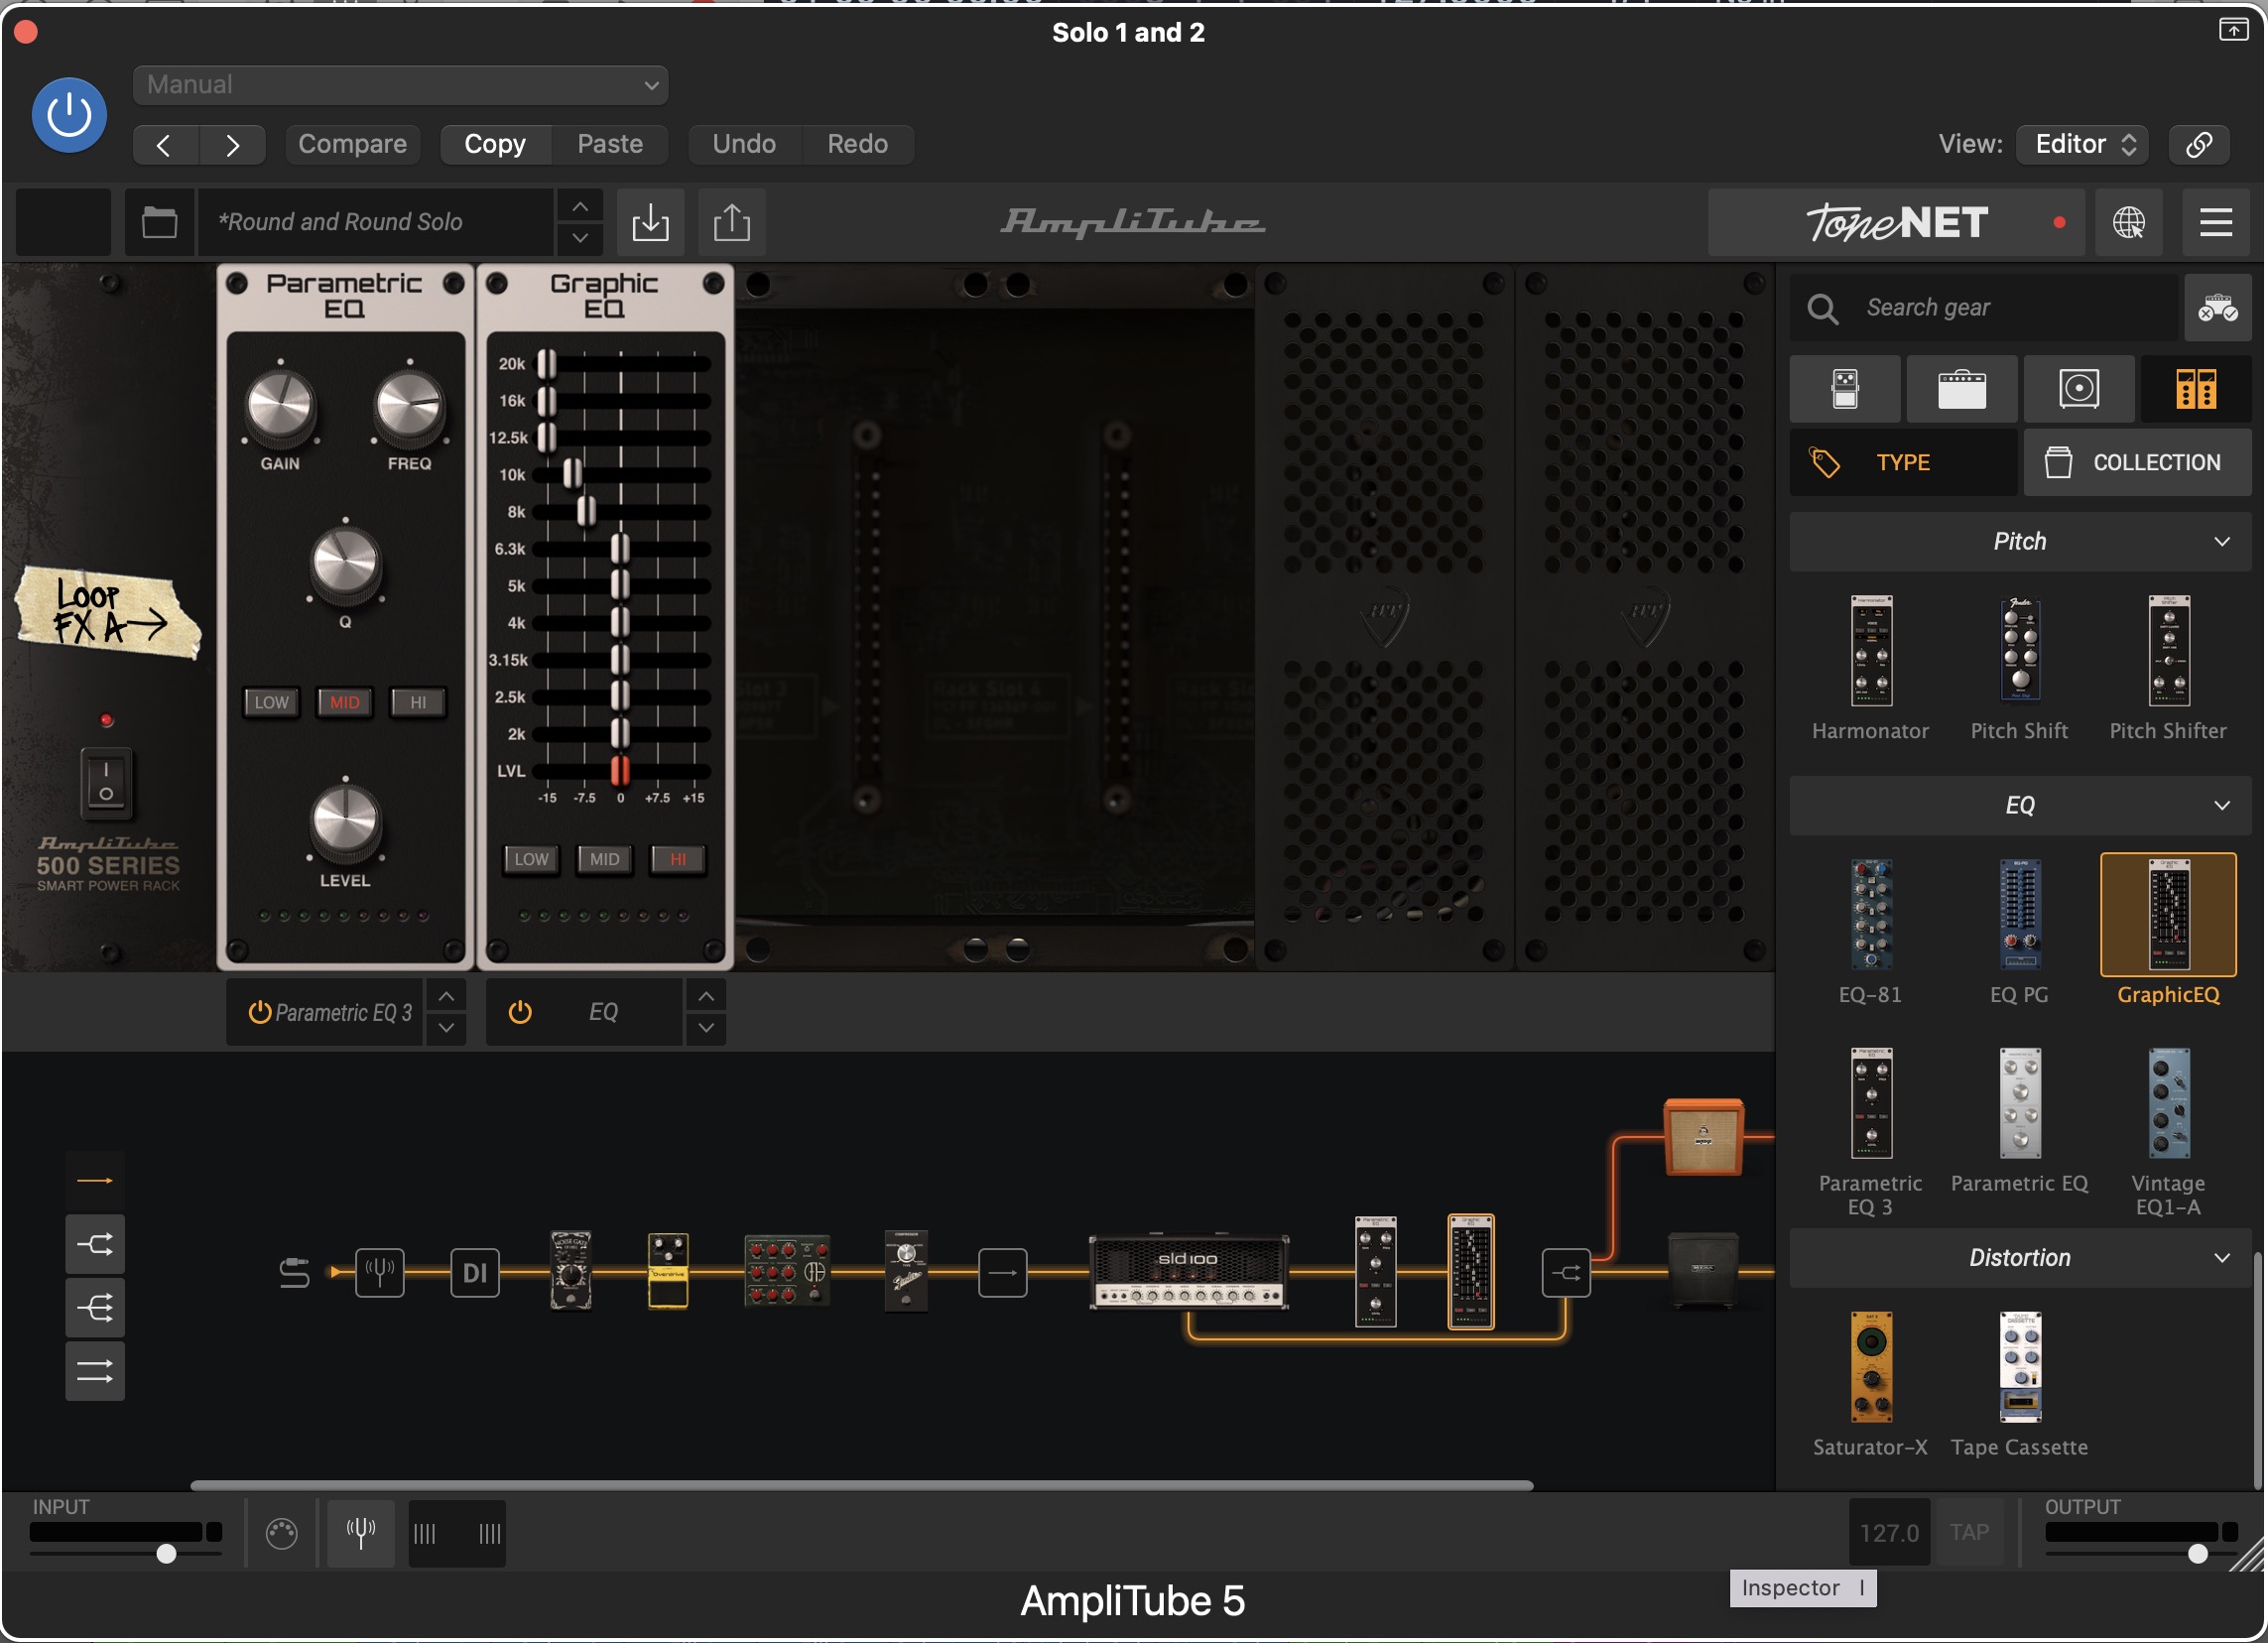Select the Tape Cassette rack unit

(x=2020, y=1385)
